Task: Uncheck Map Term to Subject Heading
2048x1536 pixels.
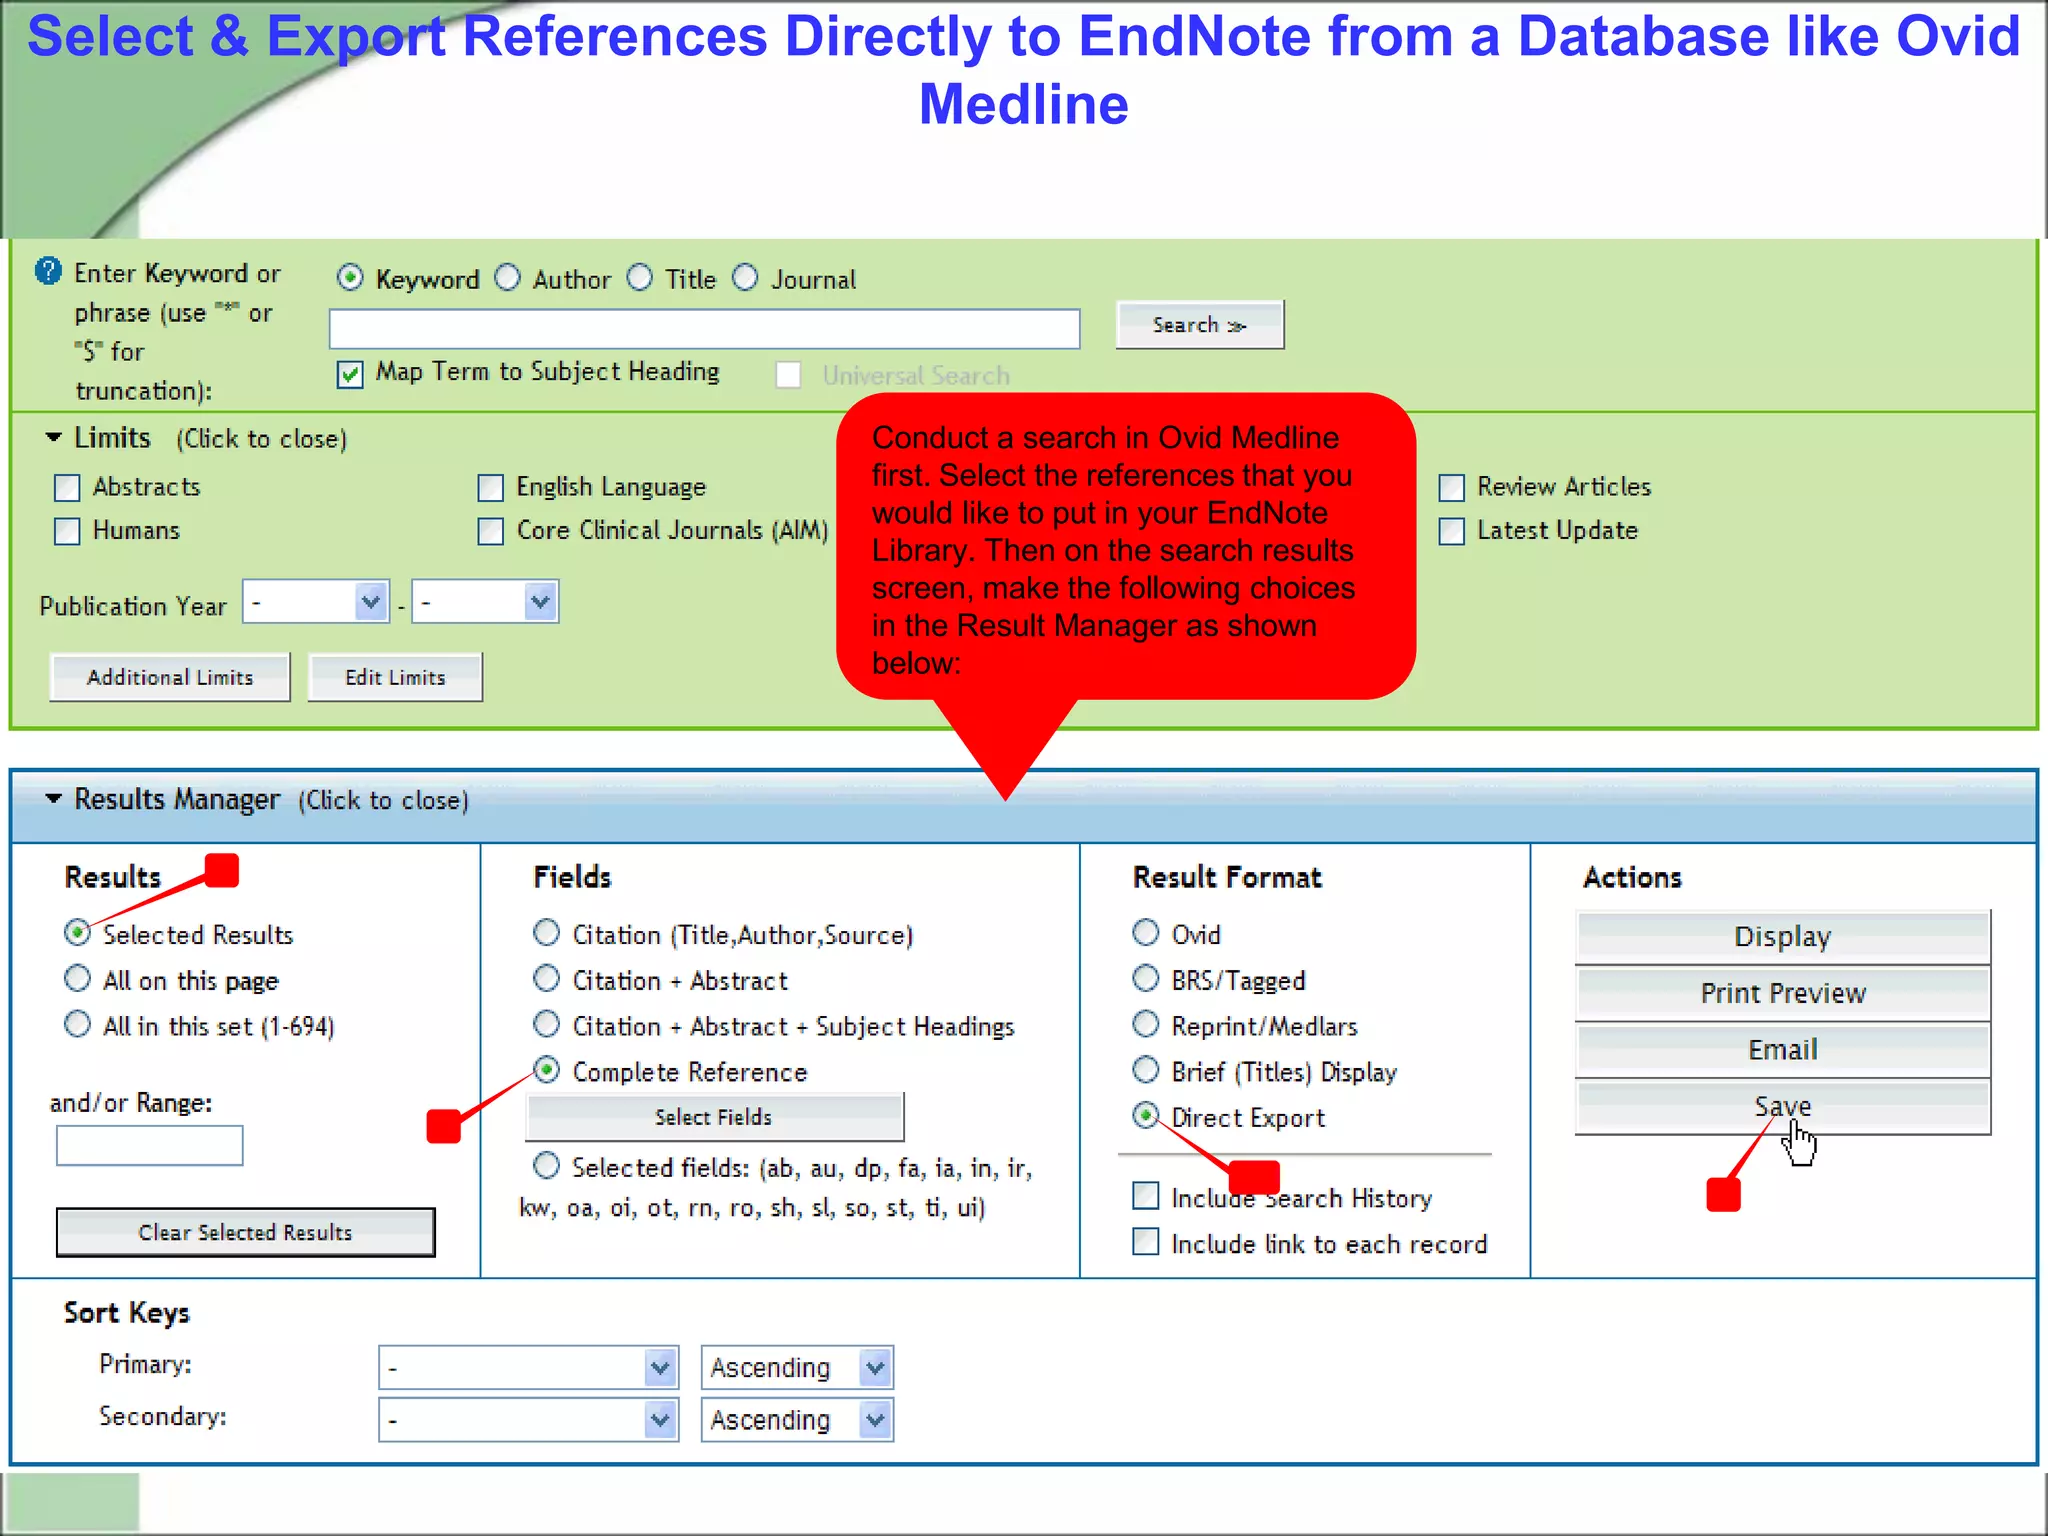Action: click(x=349, y=374)
